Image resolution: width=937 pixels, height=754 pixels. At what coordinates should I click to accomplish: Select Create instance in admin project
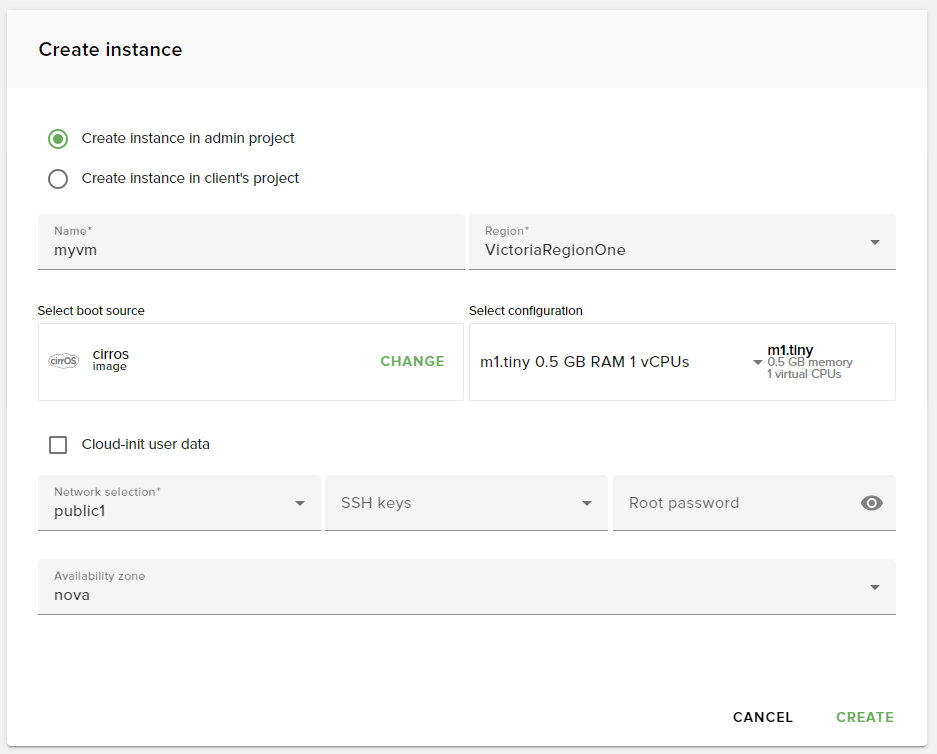(x=58, y=139)
